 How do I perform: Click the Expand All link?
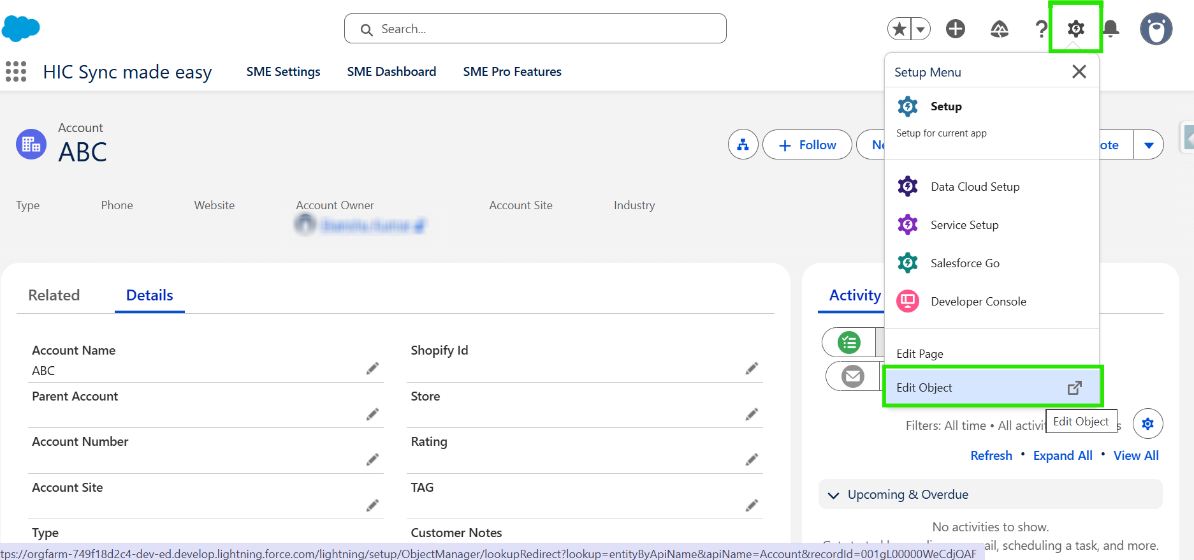[1062, 455]
